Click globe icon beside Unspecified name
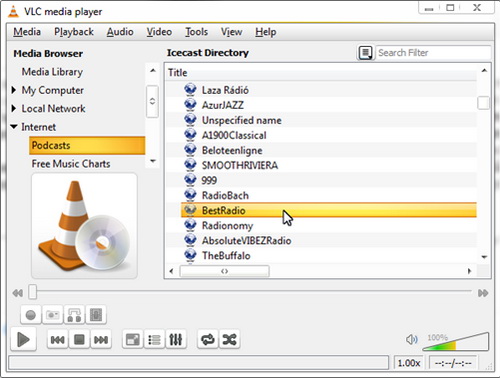500x378 pixels. [190, 119]
